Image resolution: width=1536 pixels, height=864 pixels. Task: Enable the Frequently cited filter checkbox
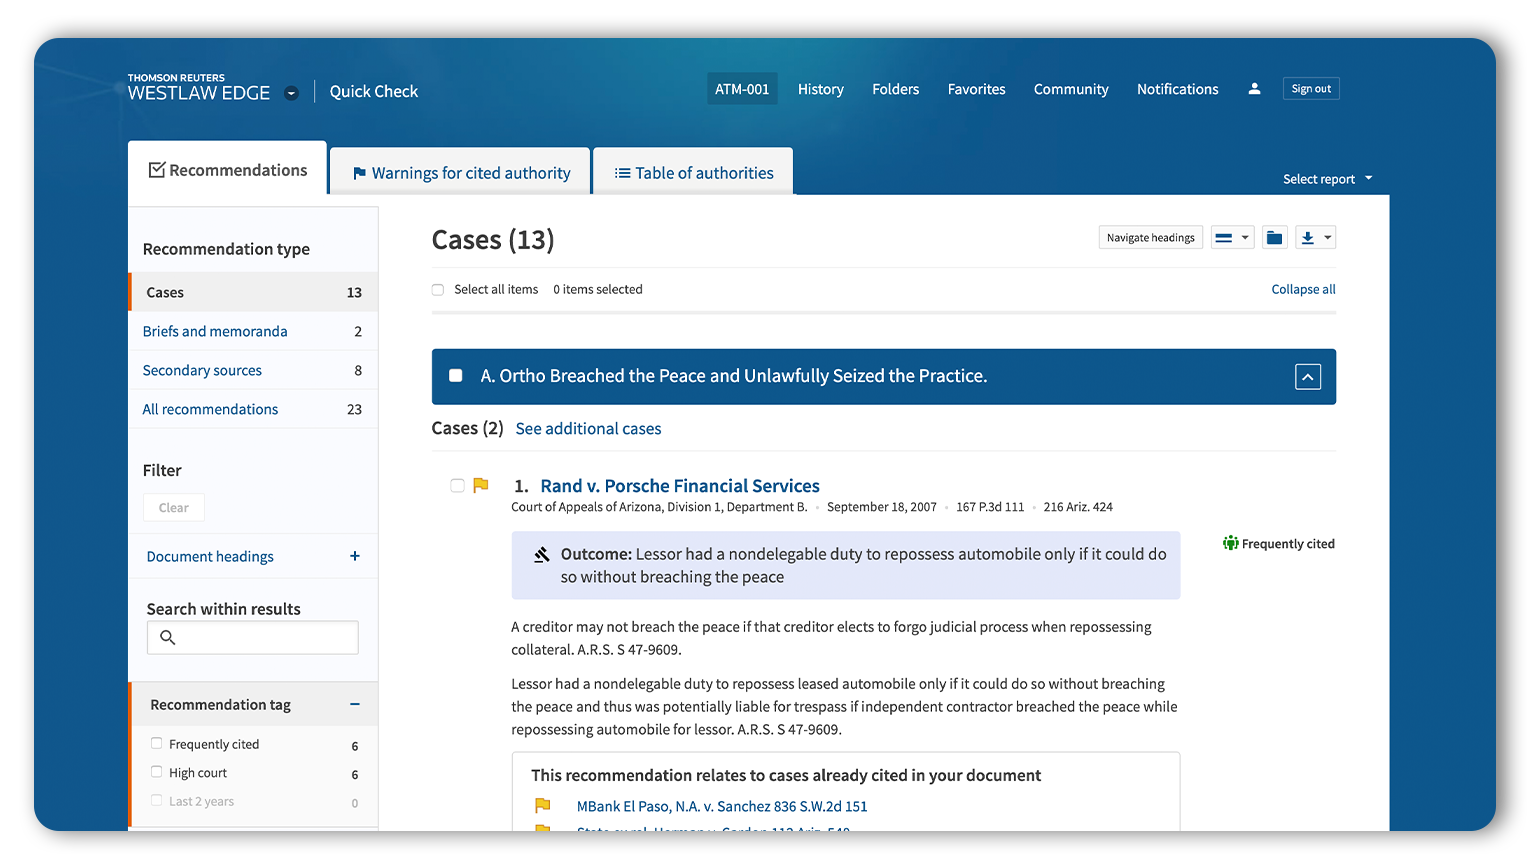[157, 744]
